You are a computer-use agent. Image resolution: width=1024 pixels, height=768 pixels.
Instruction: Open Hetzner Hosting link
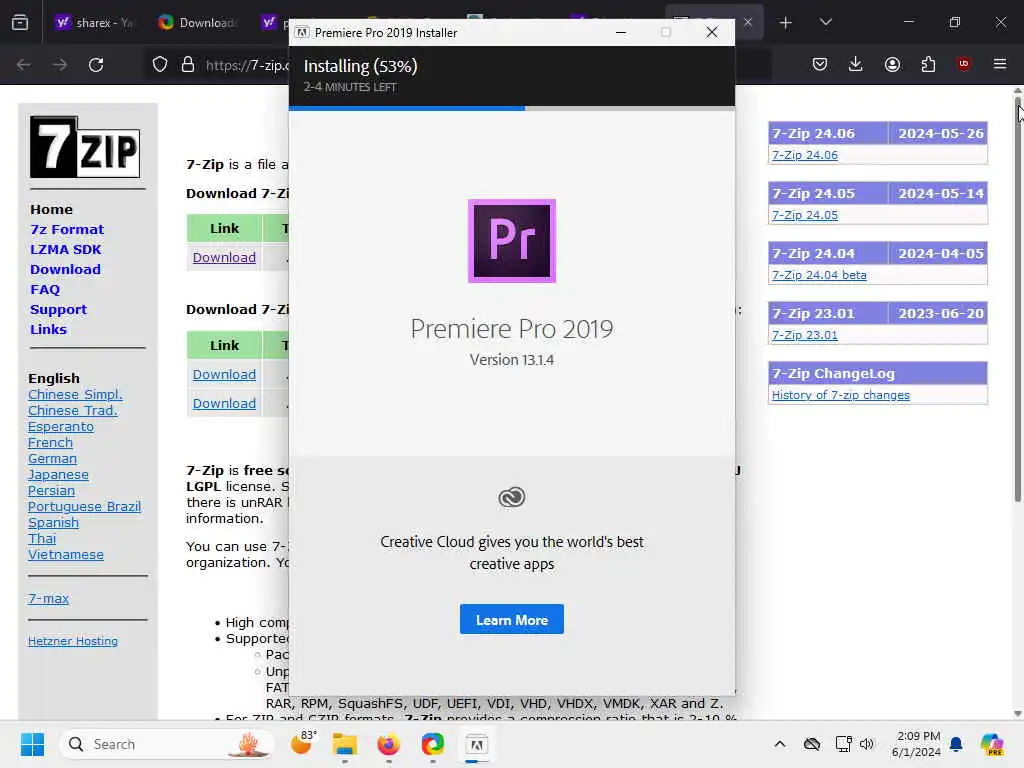pyautogui.click(x=72, y=641)
